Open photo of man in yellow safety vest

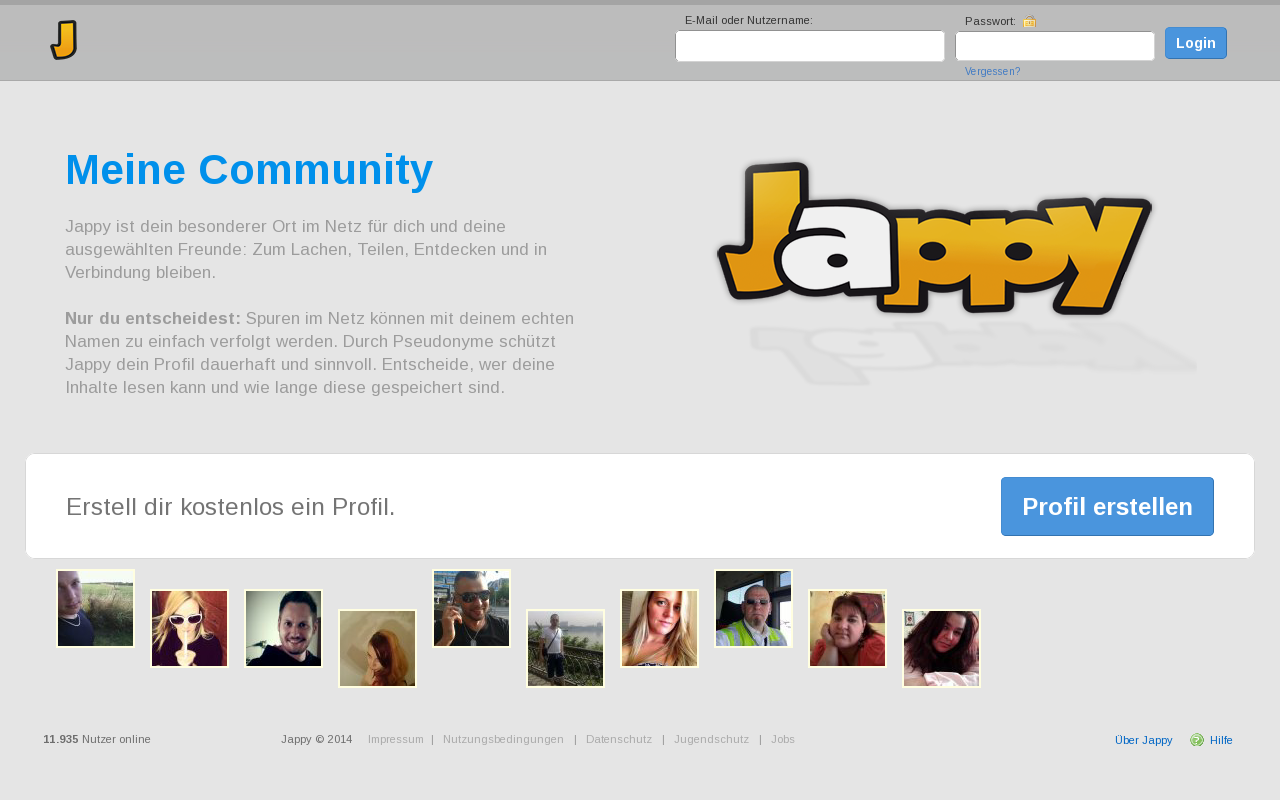coord(754,609)
